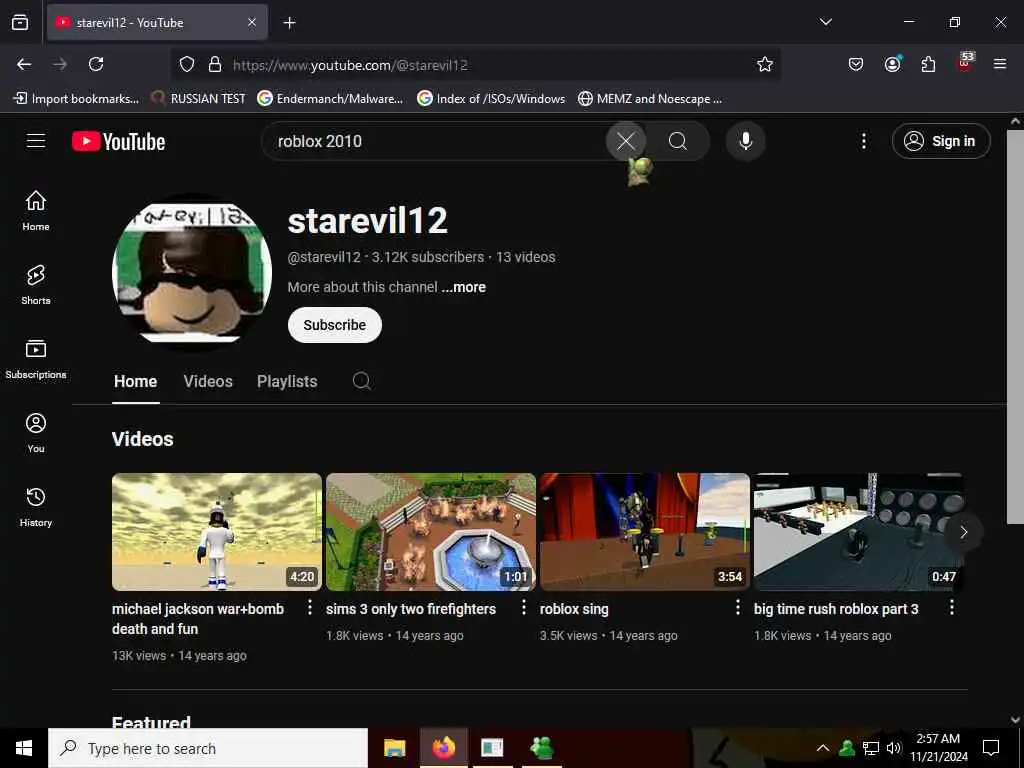Open Firefox View icon at tab strip start
Image resolution: width=1024 pixels, height=768 pixels.
point(20,22)
